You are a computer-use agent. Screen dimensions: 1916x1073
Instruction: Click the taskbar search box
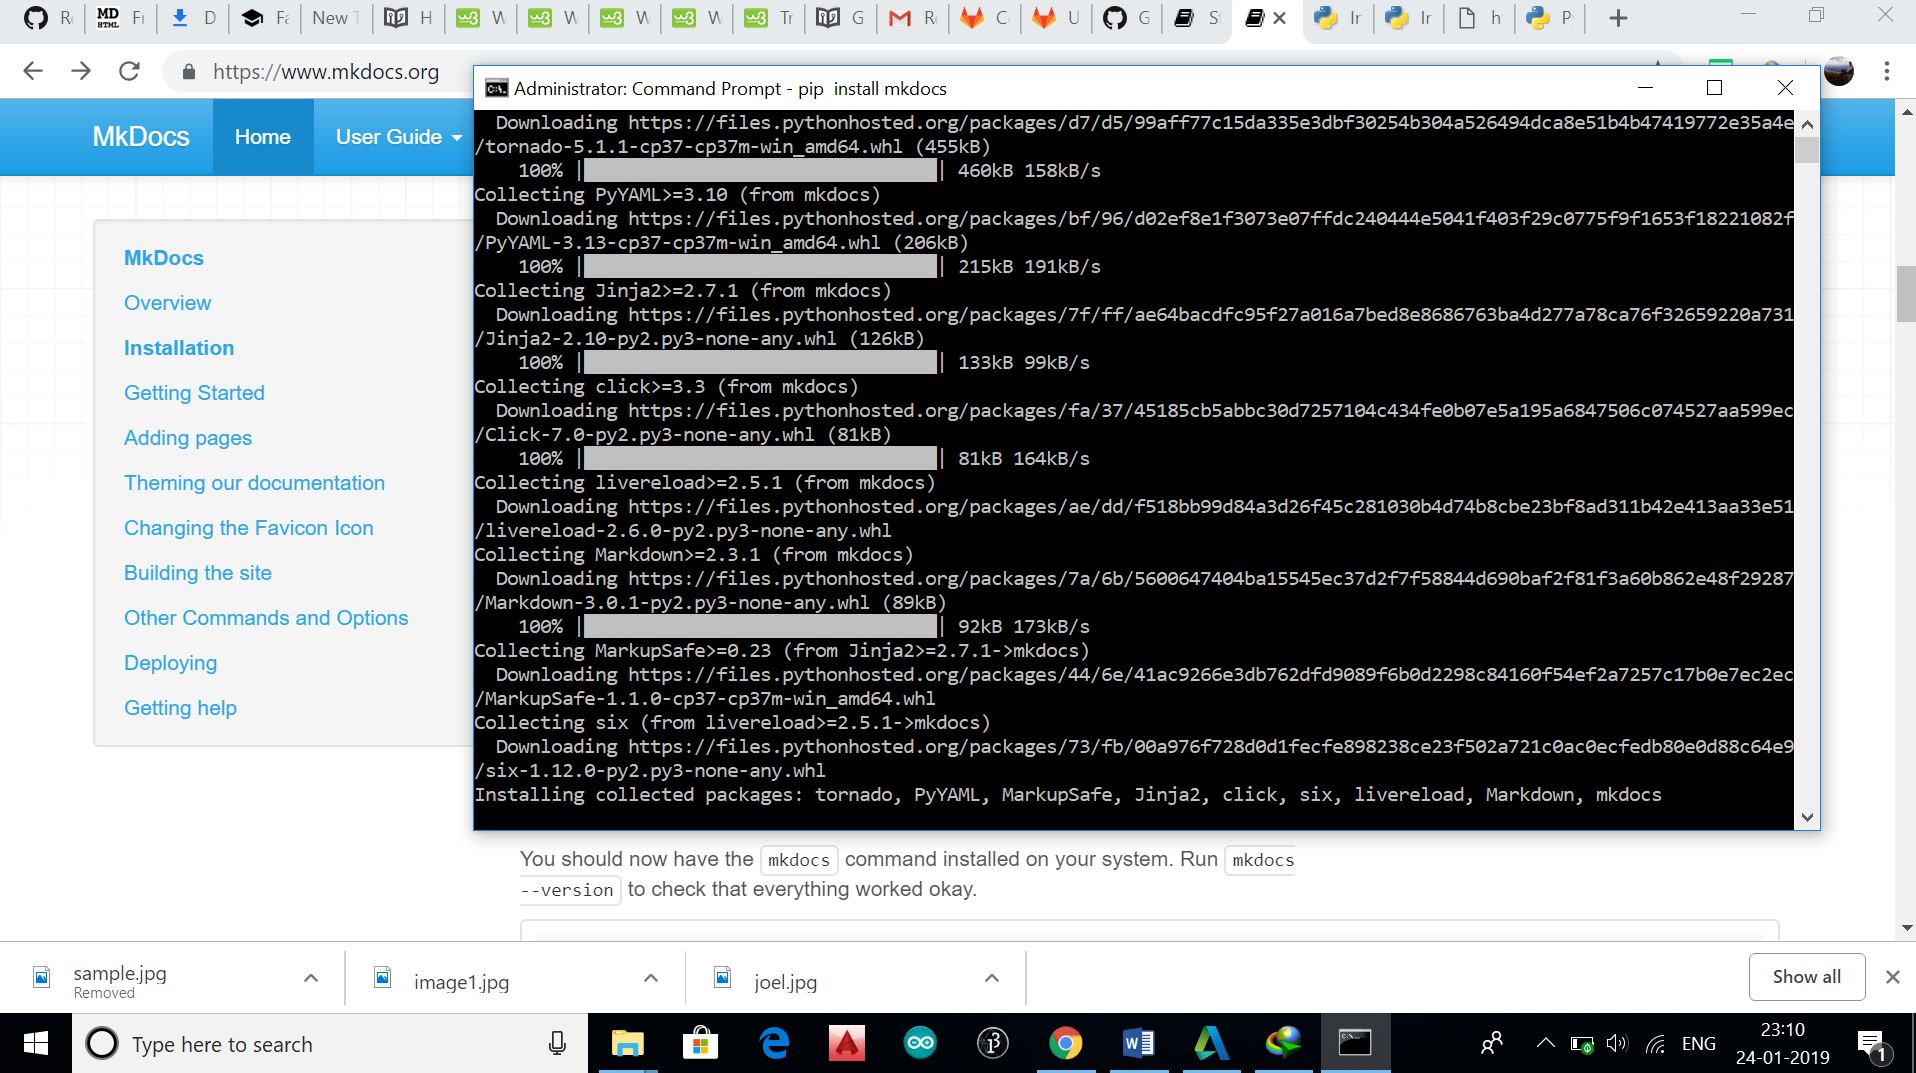(x=329, y=1044)
